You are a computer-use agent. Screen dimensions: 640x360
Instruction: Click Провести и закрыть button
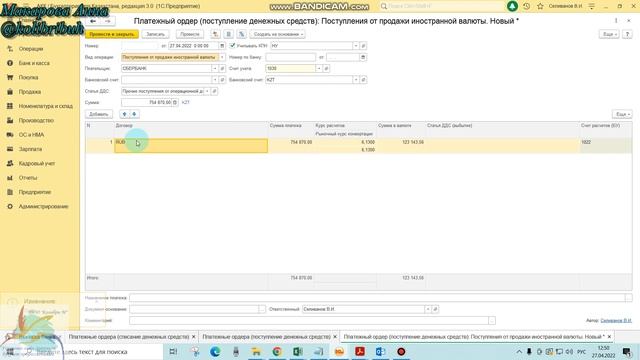(112, 34)
